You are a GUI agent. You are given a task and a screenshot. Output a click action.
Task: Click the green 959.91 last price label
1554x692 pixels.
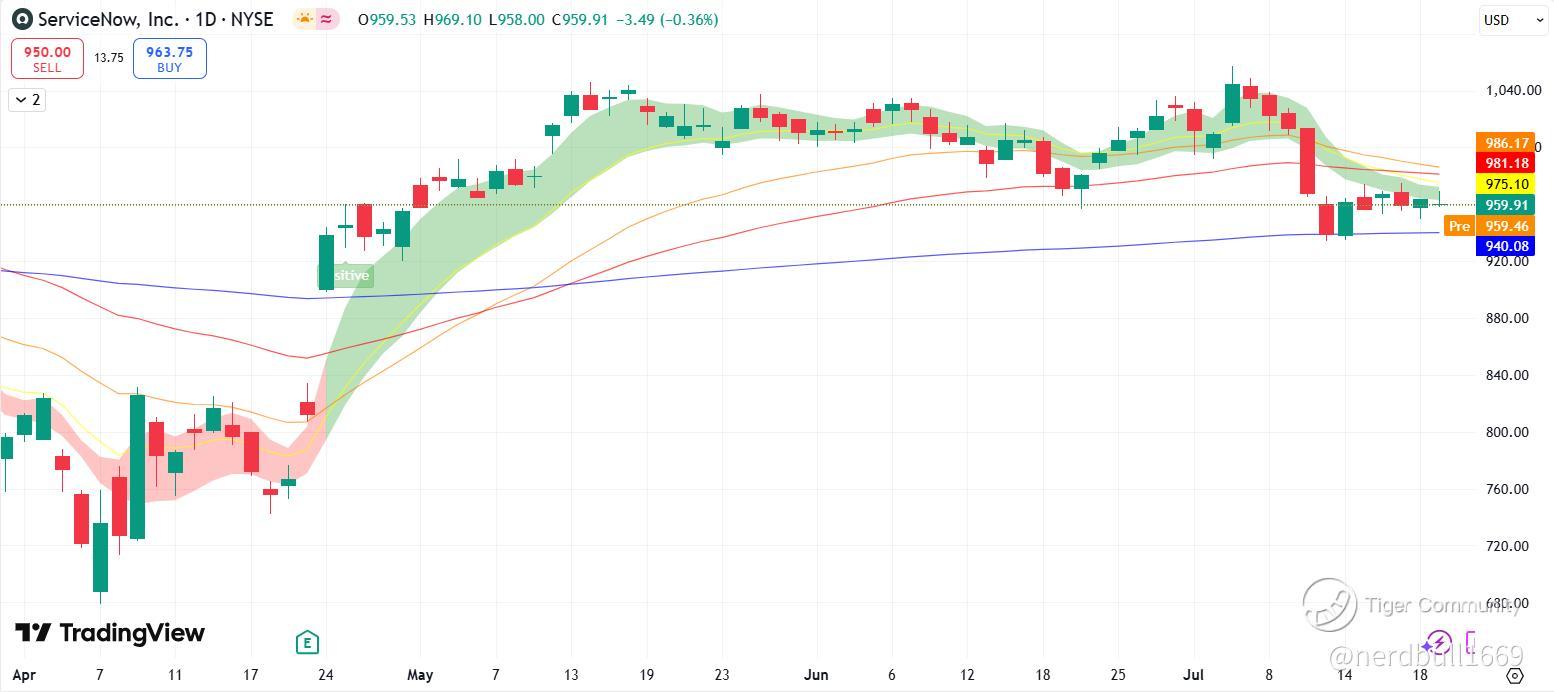(x=1506, y=205)
